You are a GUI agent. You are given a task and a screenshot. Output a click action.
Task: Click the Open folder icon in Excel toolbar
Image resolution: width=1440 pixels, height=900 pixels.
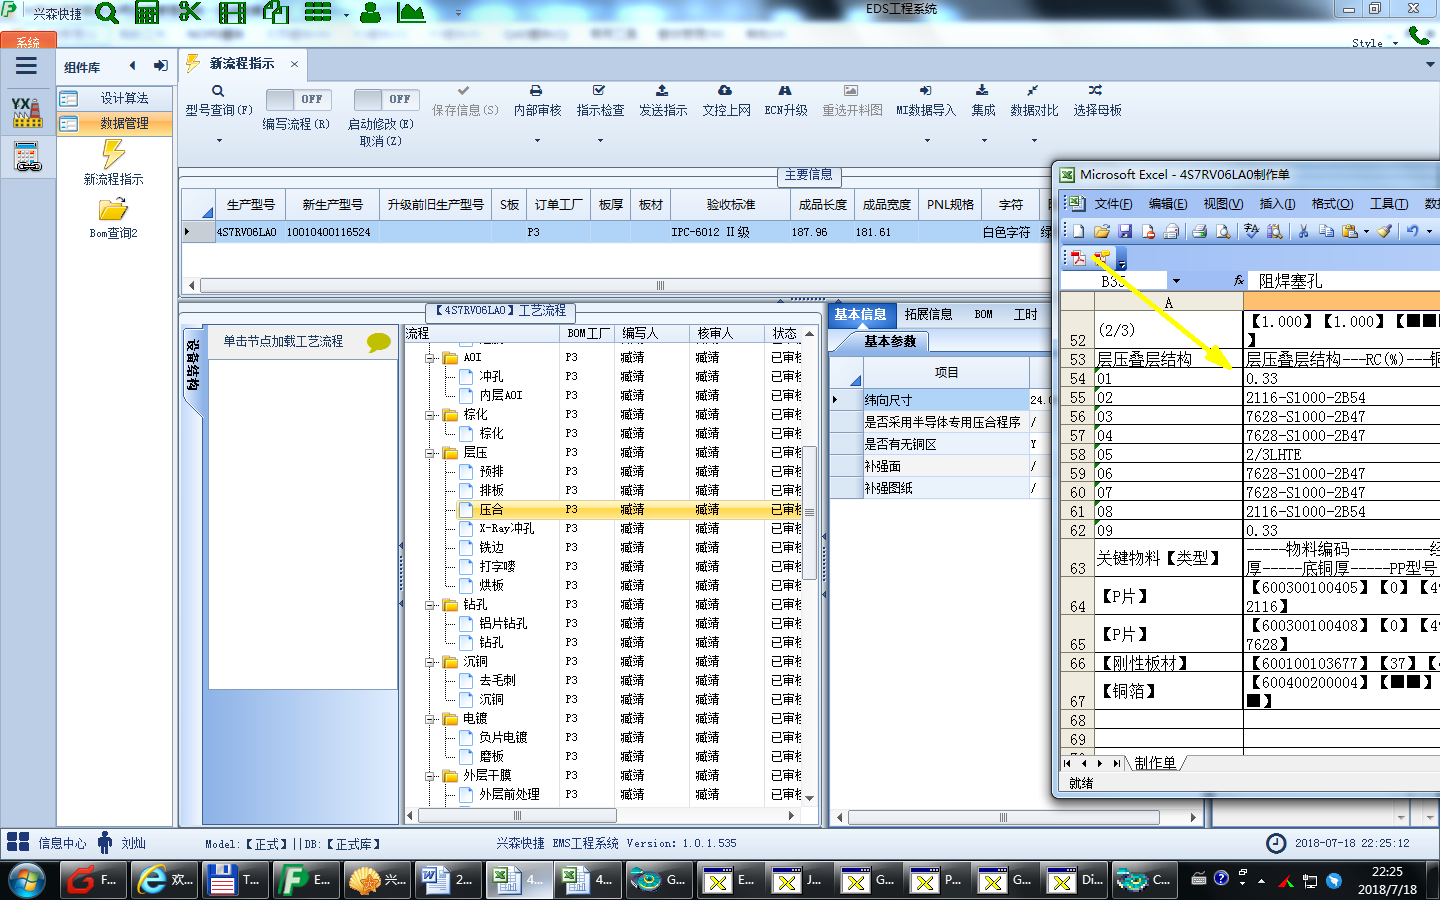click(x=1102, y=231)
